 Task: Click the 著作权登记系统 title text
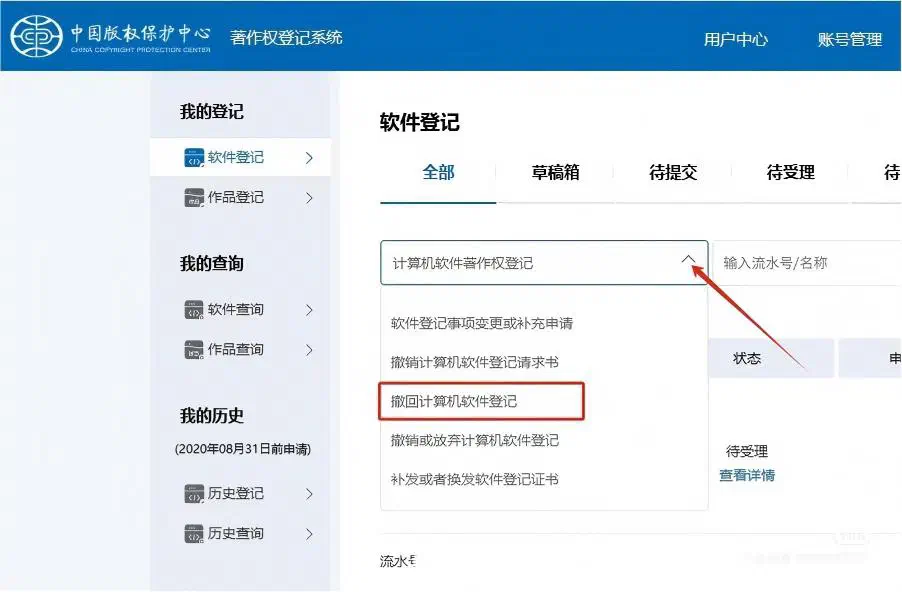286,38
